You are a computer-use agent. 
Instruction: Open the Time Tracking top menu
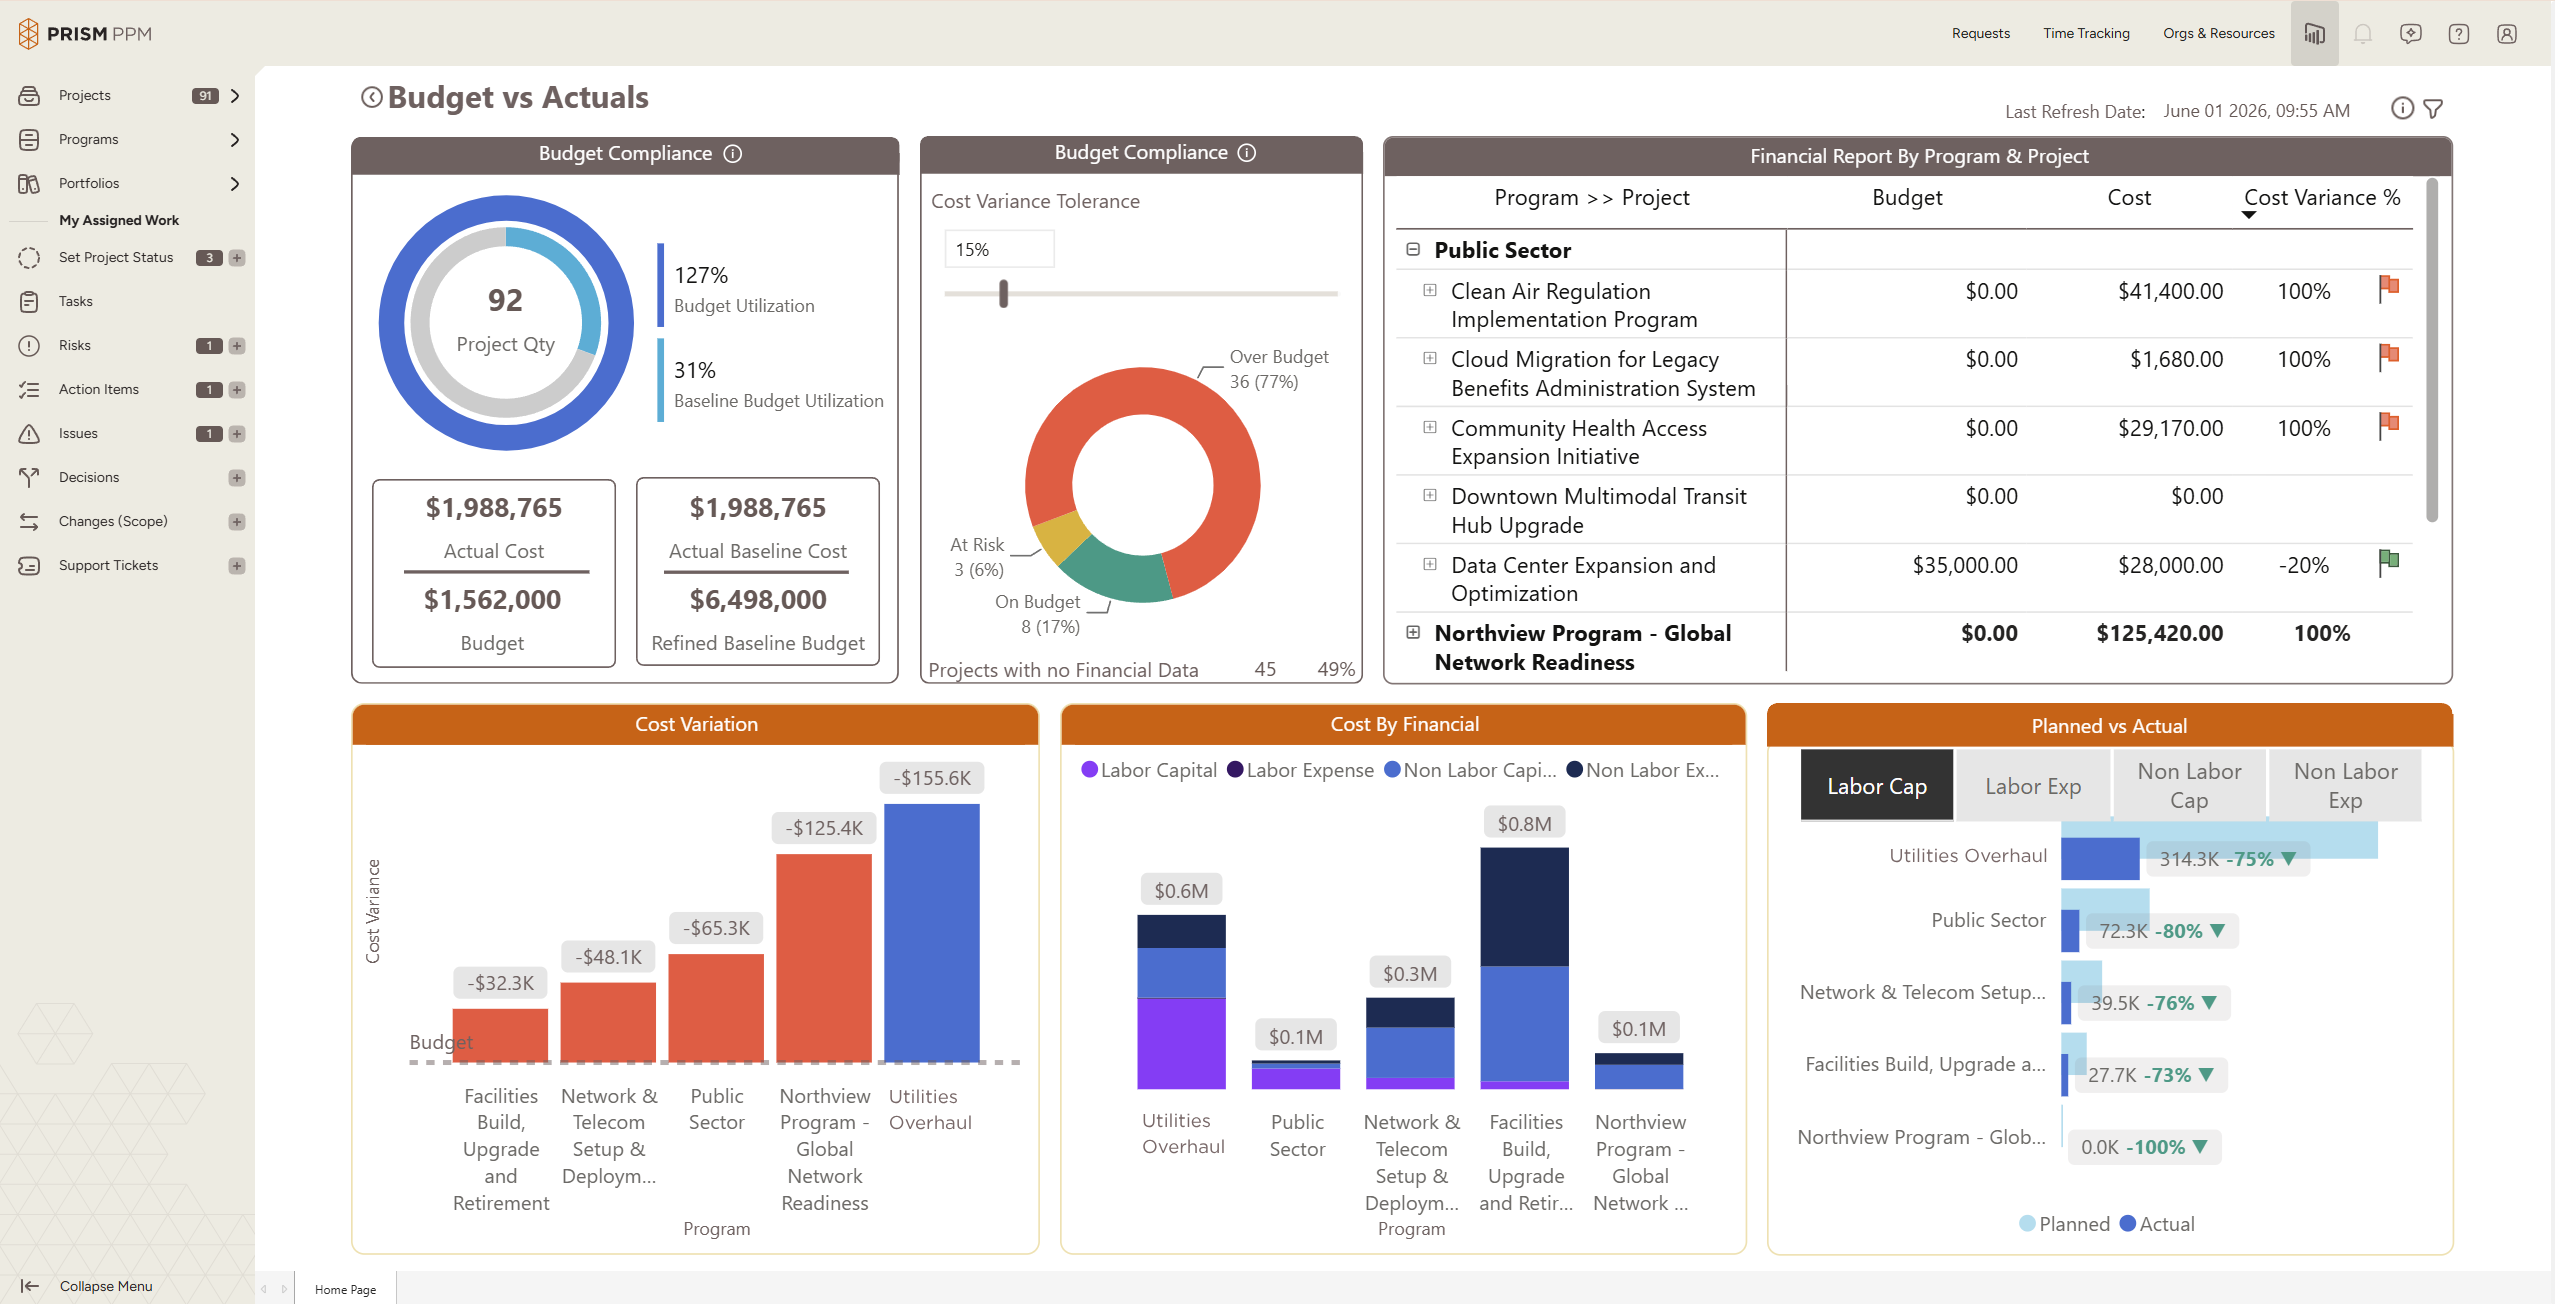tap(2086, 33)
